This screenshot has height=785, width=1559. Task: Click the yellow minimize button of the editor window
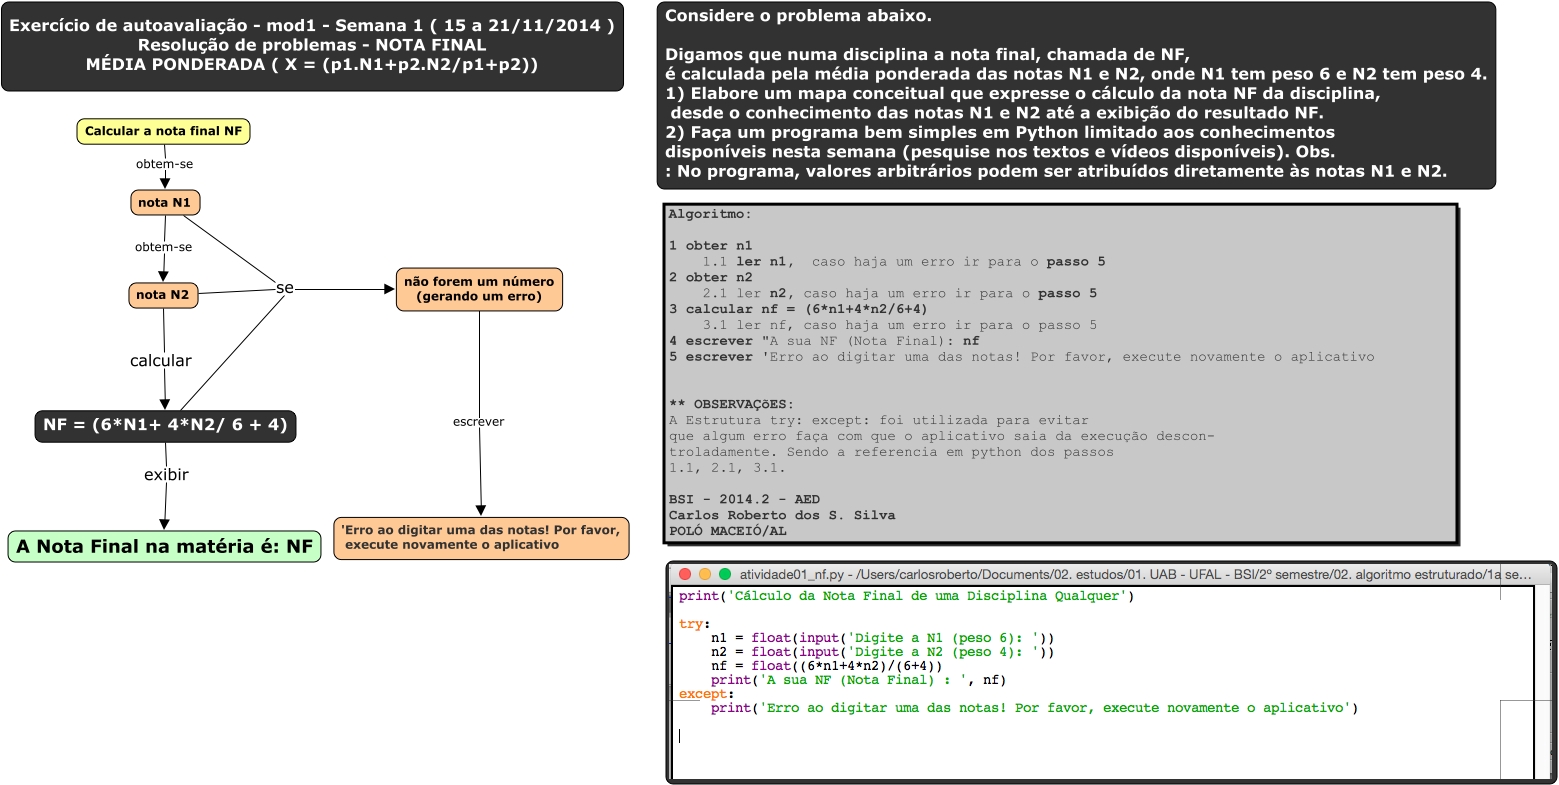click(705, 575)
